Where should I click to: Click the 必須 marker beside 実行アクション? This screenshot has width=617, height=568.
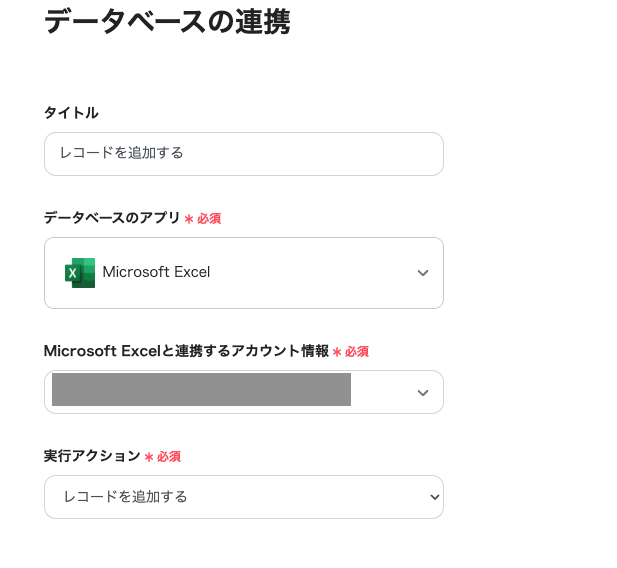coord(168,457)
